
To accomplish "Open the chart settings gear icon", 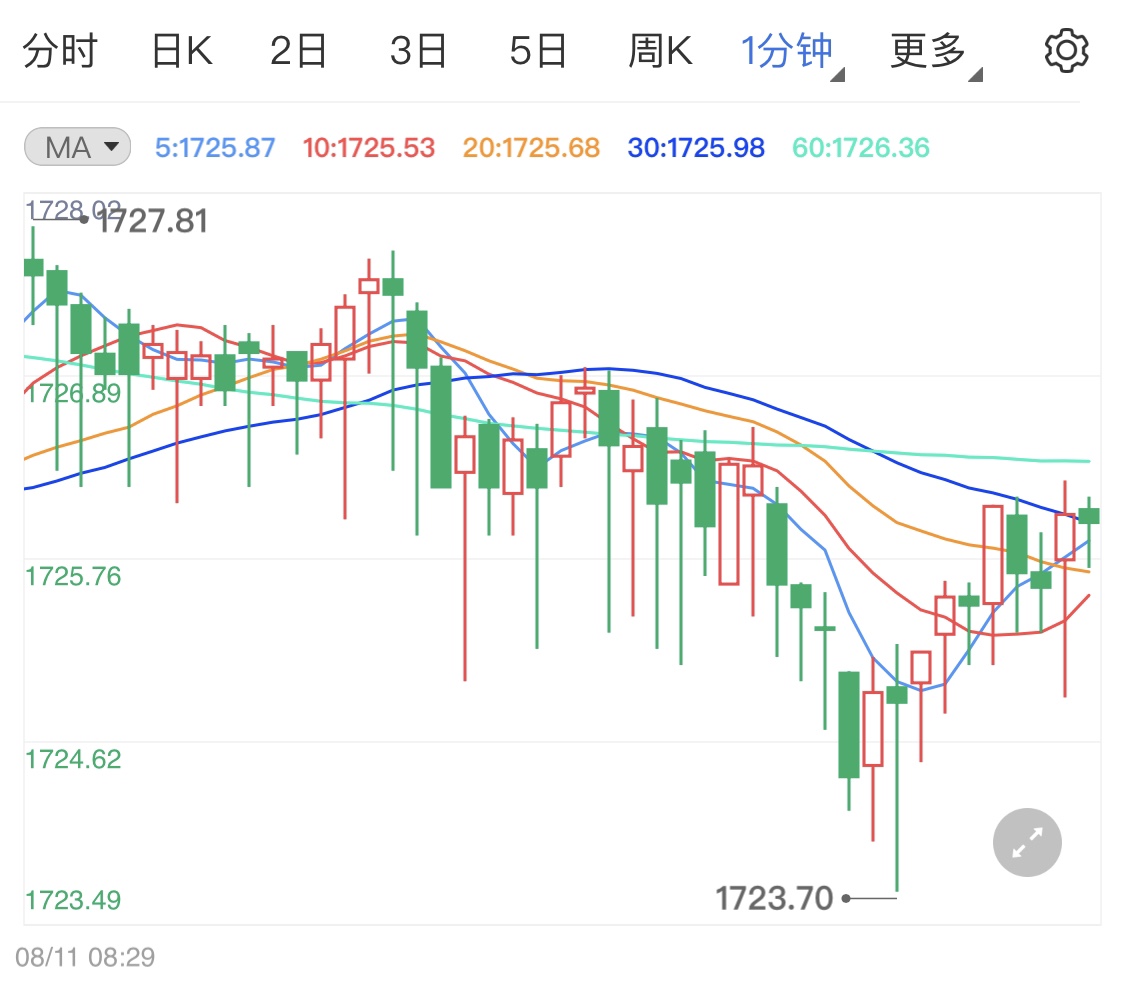I will point(1065,49).
